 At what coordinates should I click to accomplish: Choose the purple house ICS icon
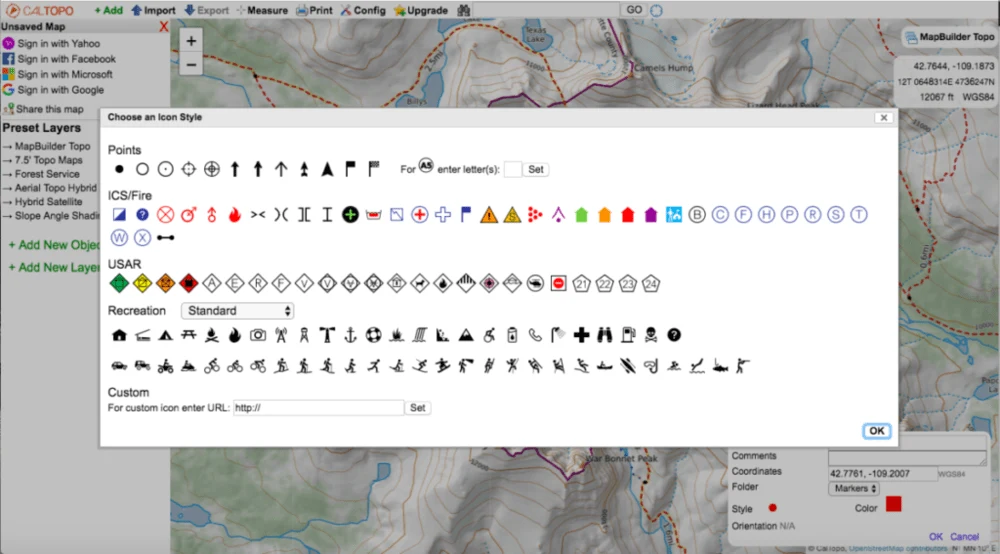click(651, 215)
